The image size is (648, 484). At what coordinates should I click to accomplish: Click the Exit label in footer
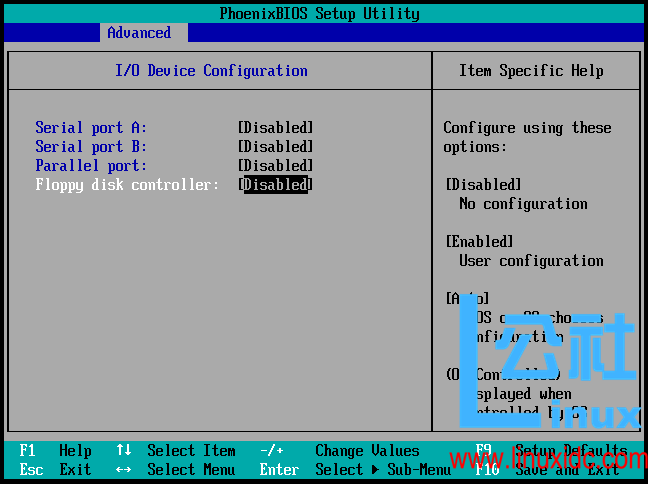tap(75, 470)
